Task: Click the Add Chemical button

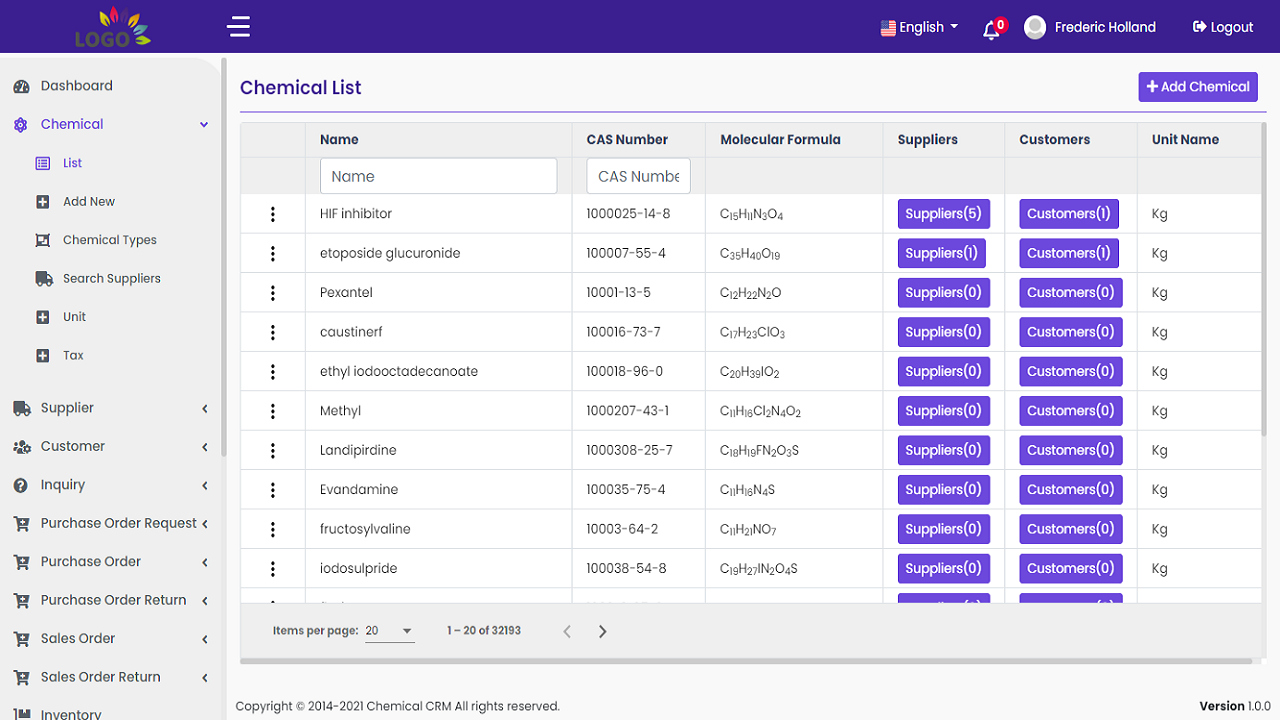Action: click(1197, 87)
